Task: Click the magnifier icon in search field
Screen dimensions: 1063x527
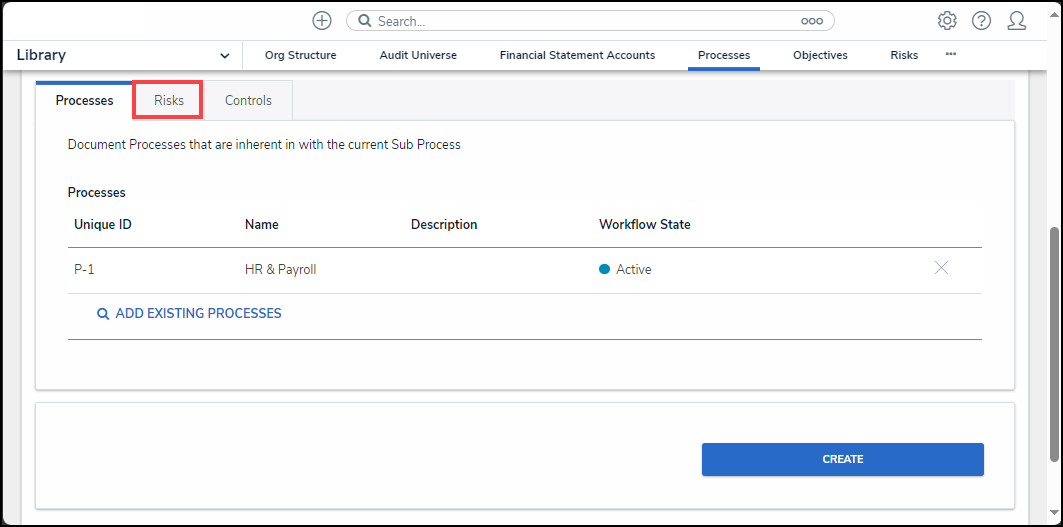Action: click(365, 21)
